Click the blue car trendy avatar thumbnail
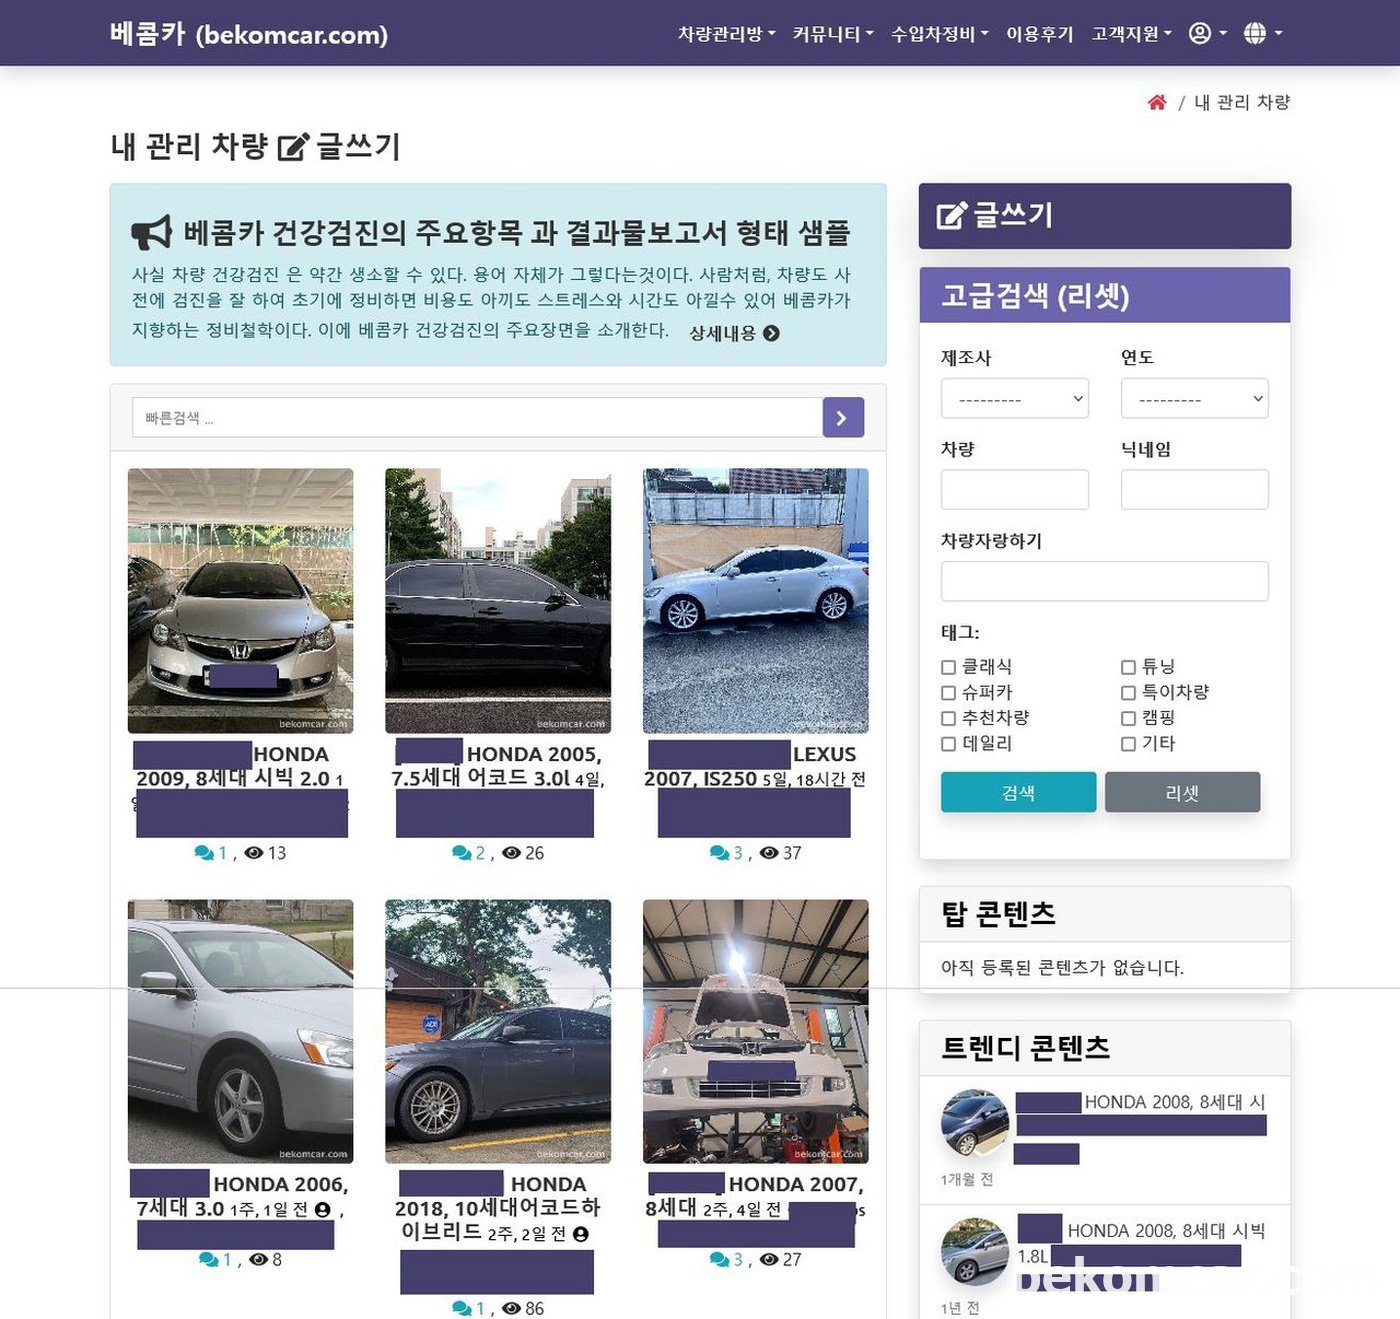1400x1319 pixels. tap(975, 1123)
